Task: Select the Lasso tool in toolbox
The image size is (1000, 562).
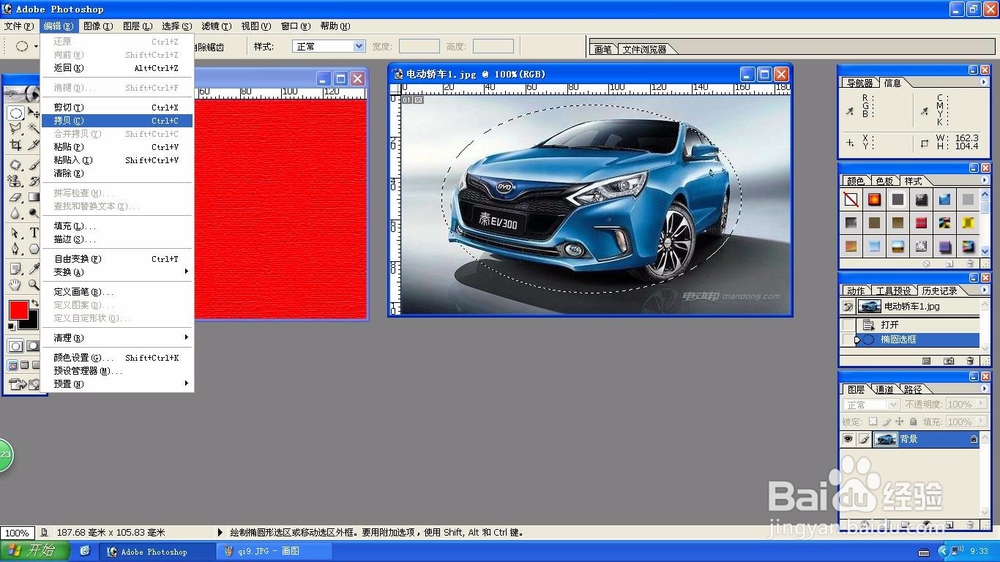Action: [x=16, y=129]
